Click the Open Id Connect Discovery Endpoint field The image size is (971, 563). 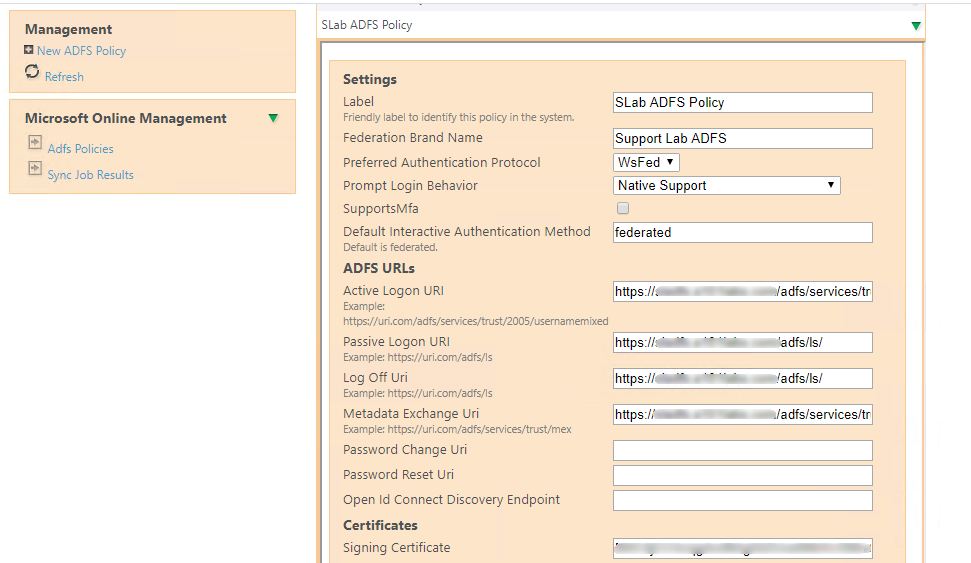click(742, 500)
